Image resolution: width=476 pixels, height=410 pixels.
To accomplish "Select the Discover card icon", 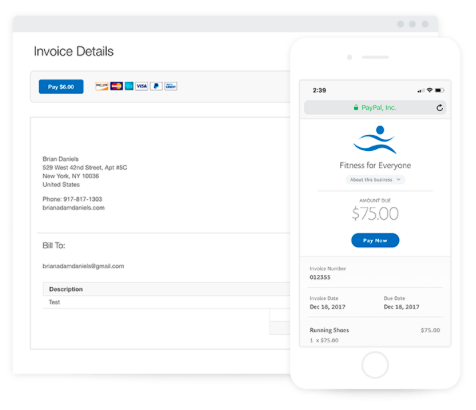I will point(102,86).
